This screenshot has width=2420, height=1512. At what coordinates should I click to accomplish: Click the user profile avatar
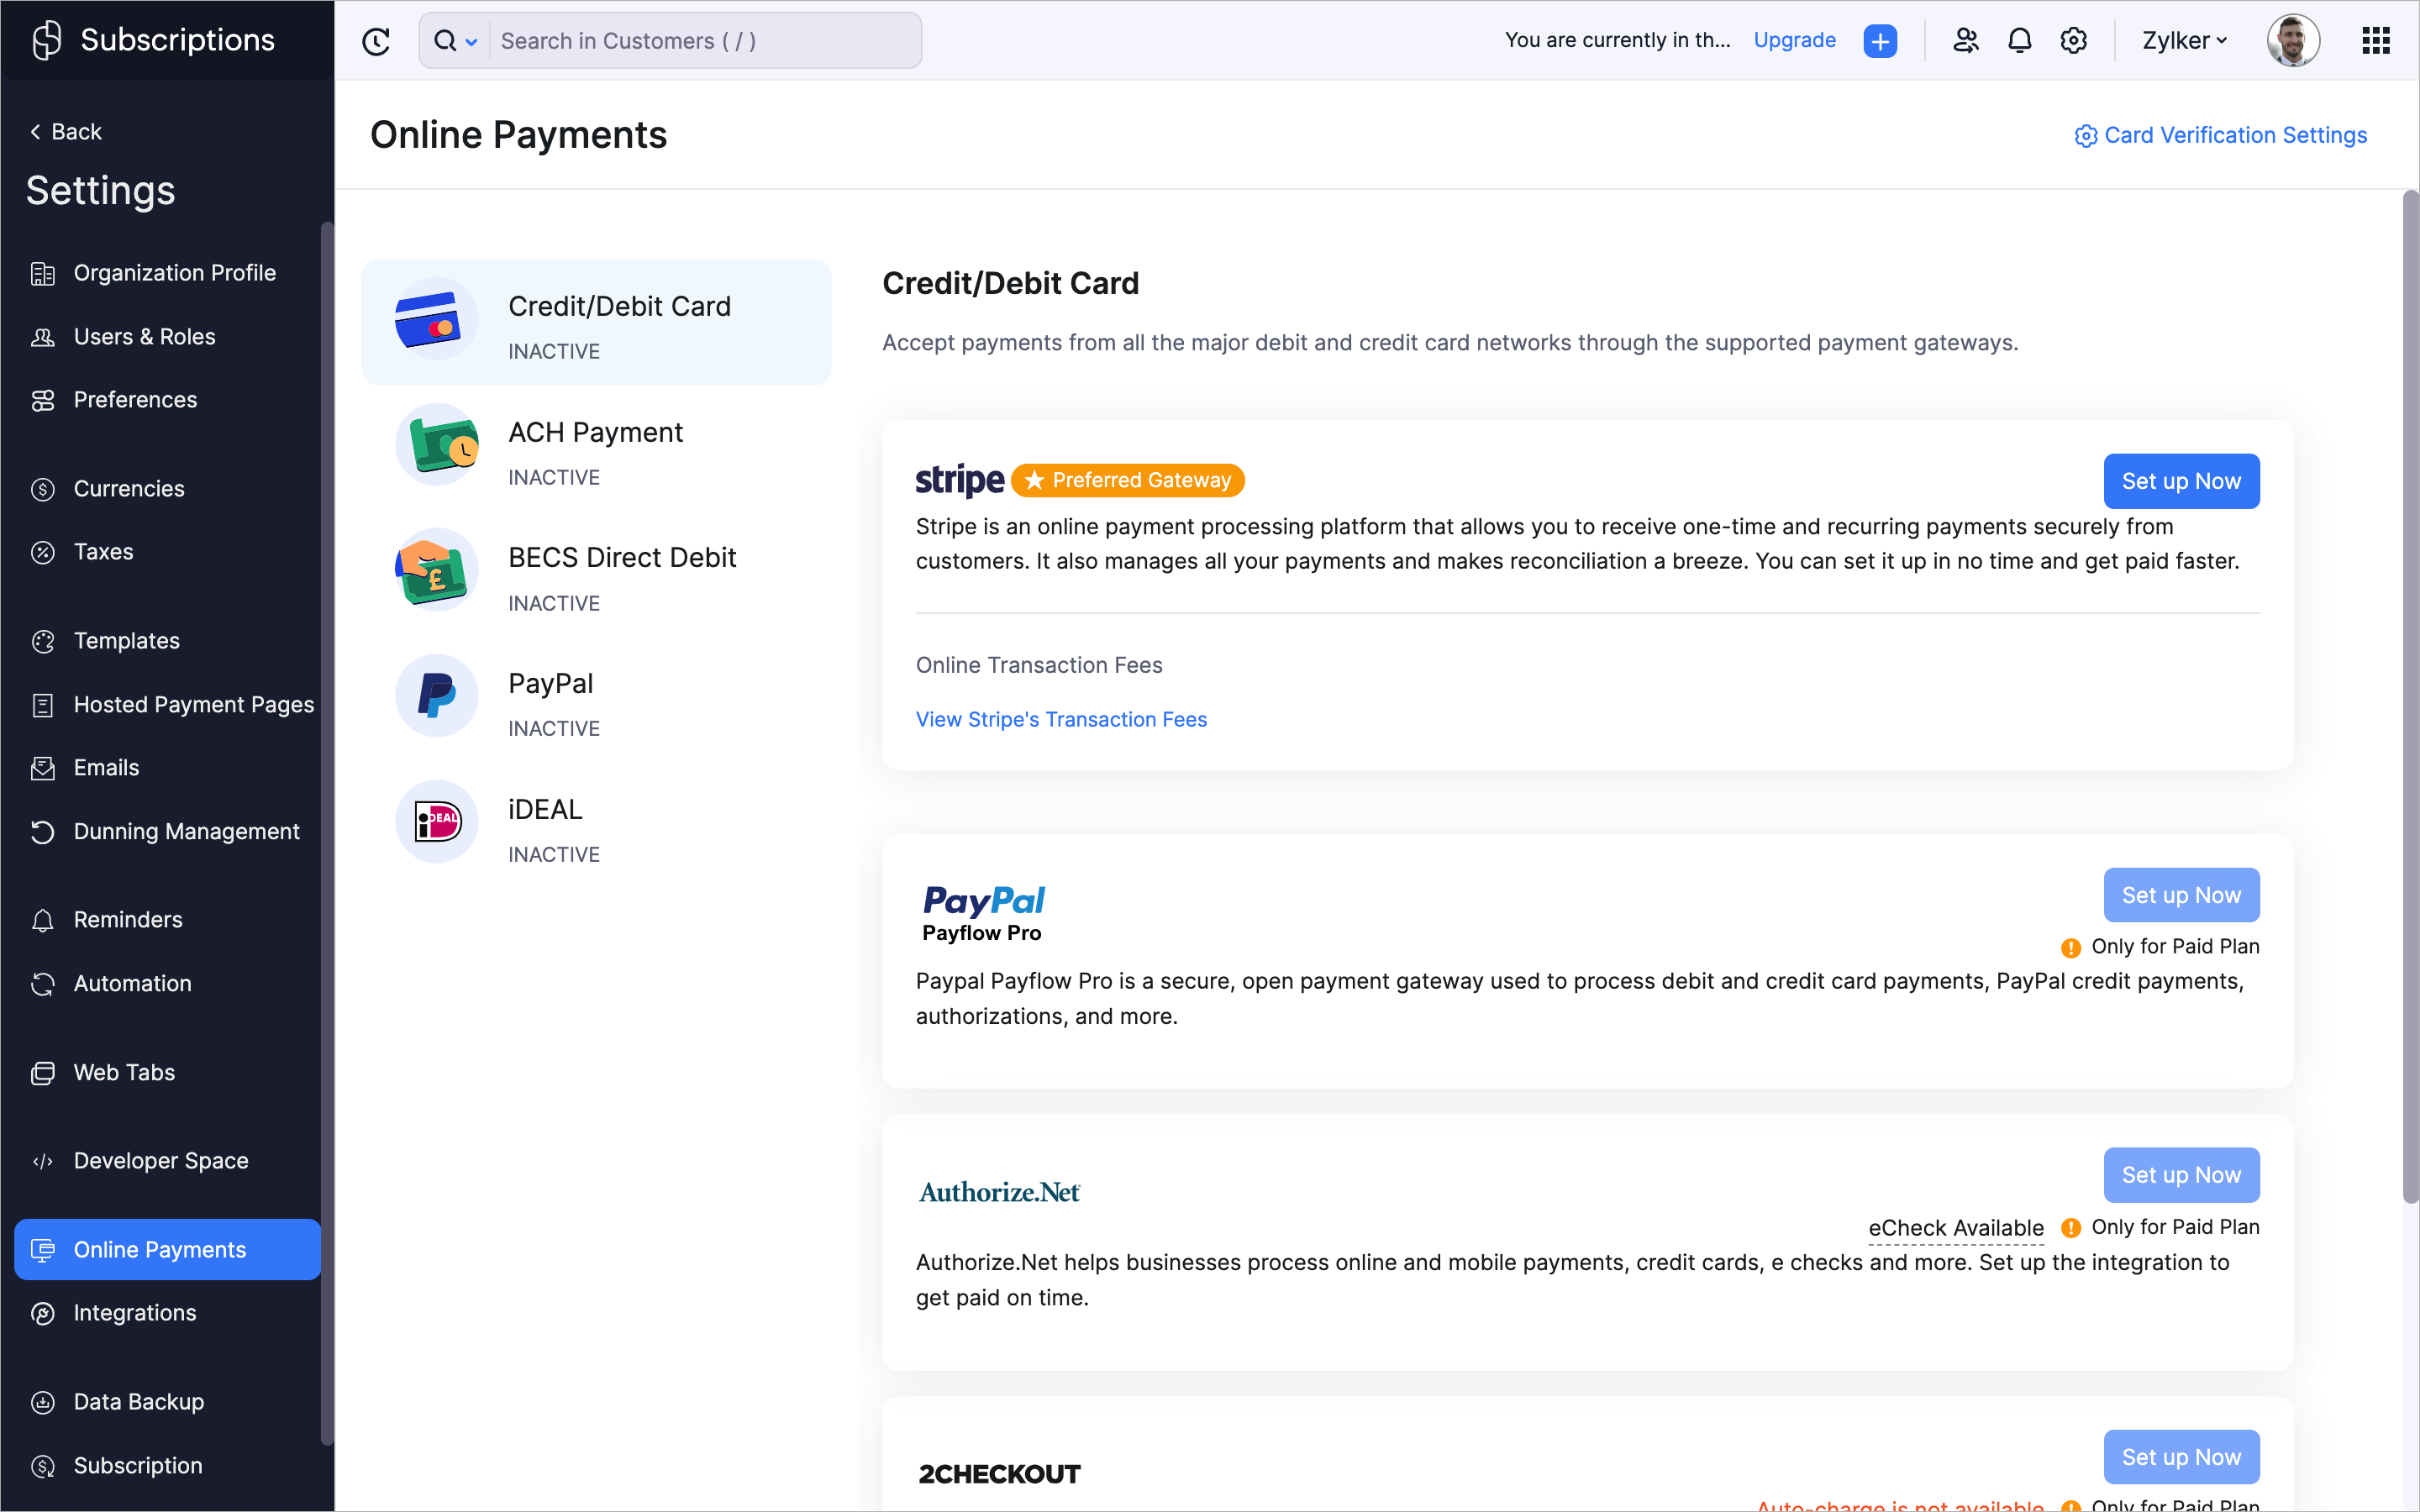click(x=2293, y=41)
